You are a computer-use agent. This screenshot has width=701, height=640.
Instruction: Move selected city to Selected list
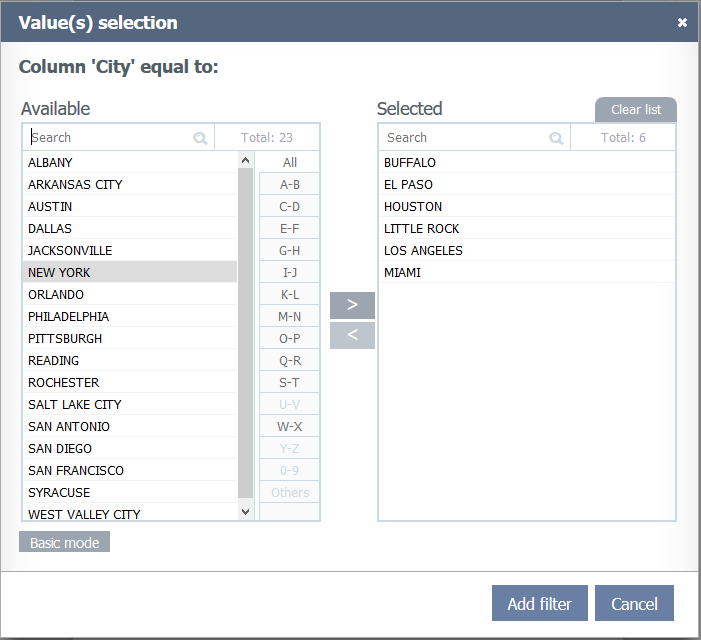[352, 305]
